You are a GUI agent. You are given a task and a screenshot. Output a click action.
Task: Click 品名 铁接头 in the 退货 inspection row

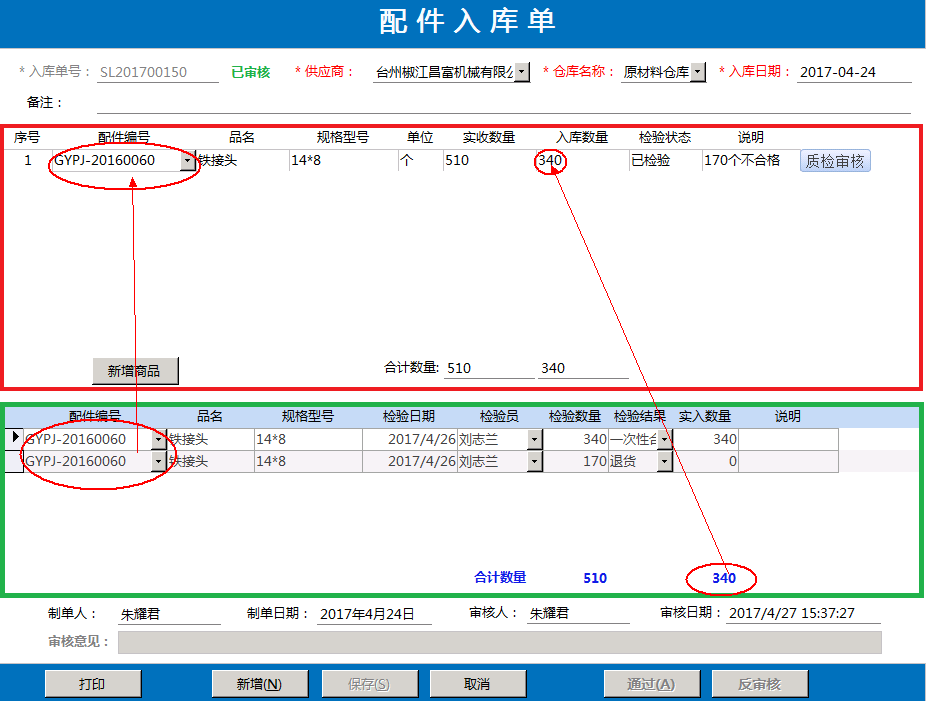211,461
